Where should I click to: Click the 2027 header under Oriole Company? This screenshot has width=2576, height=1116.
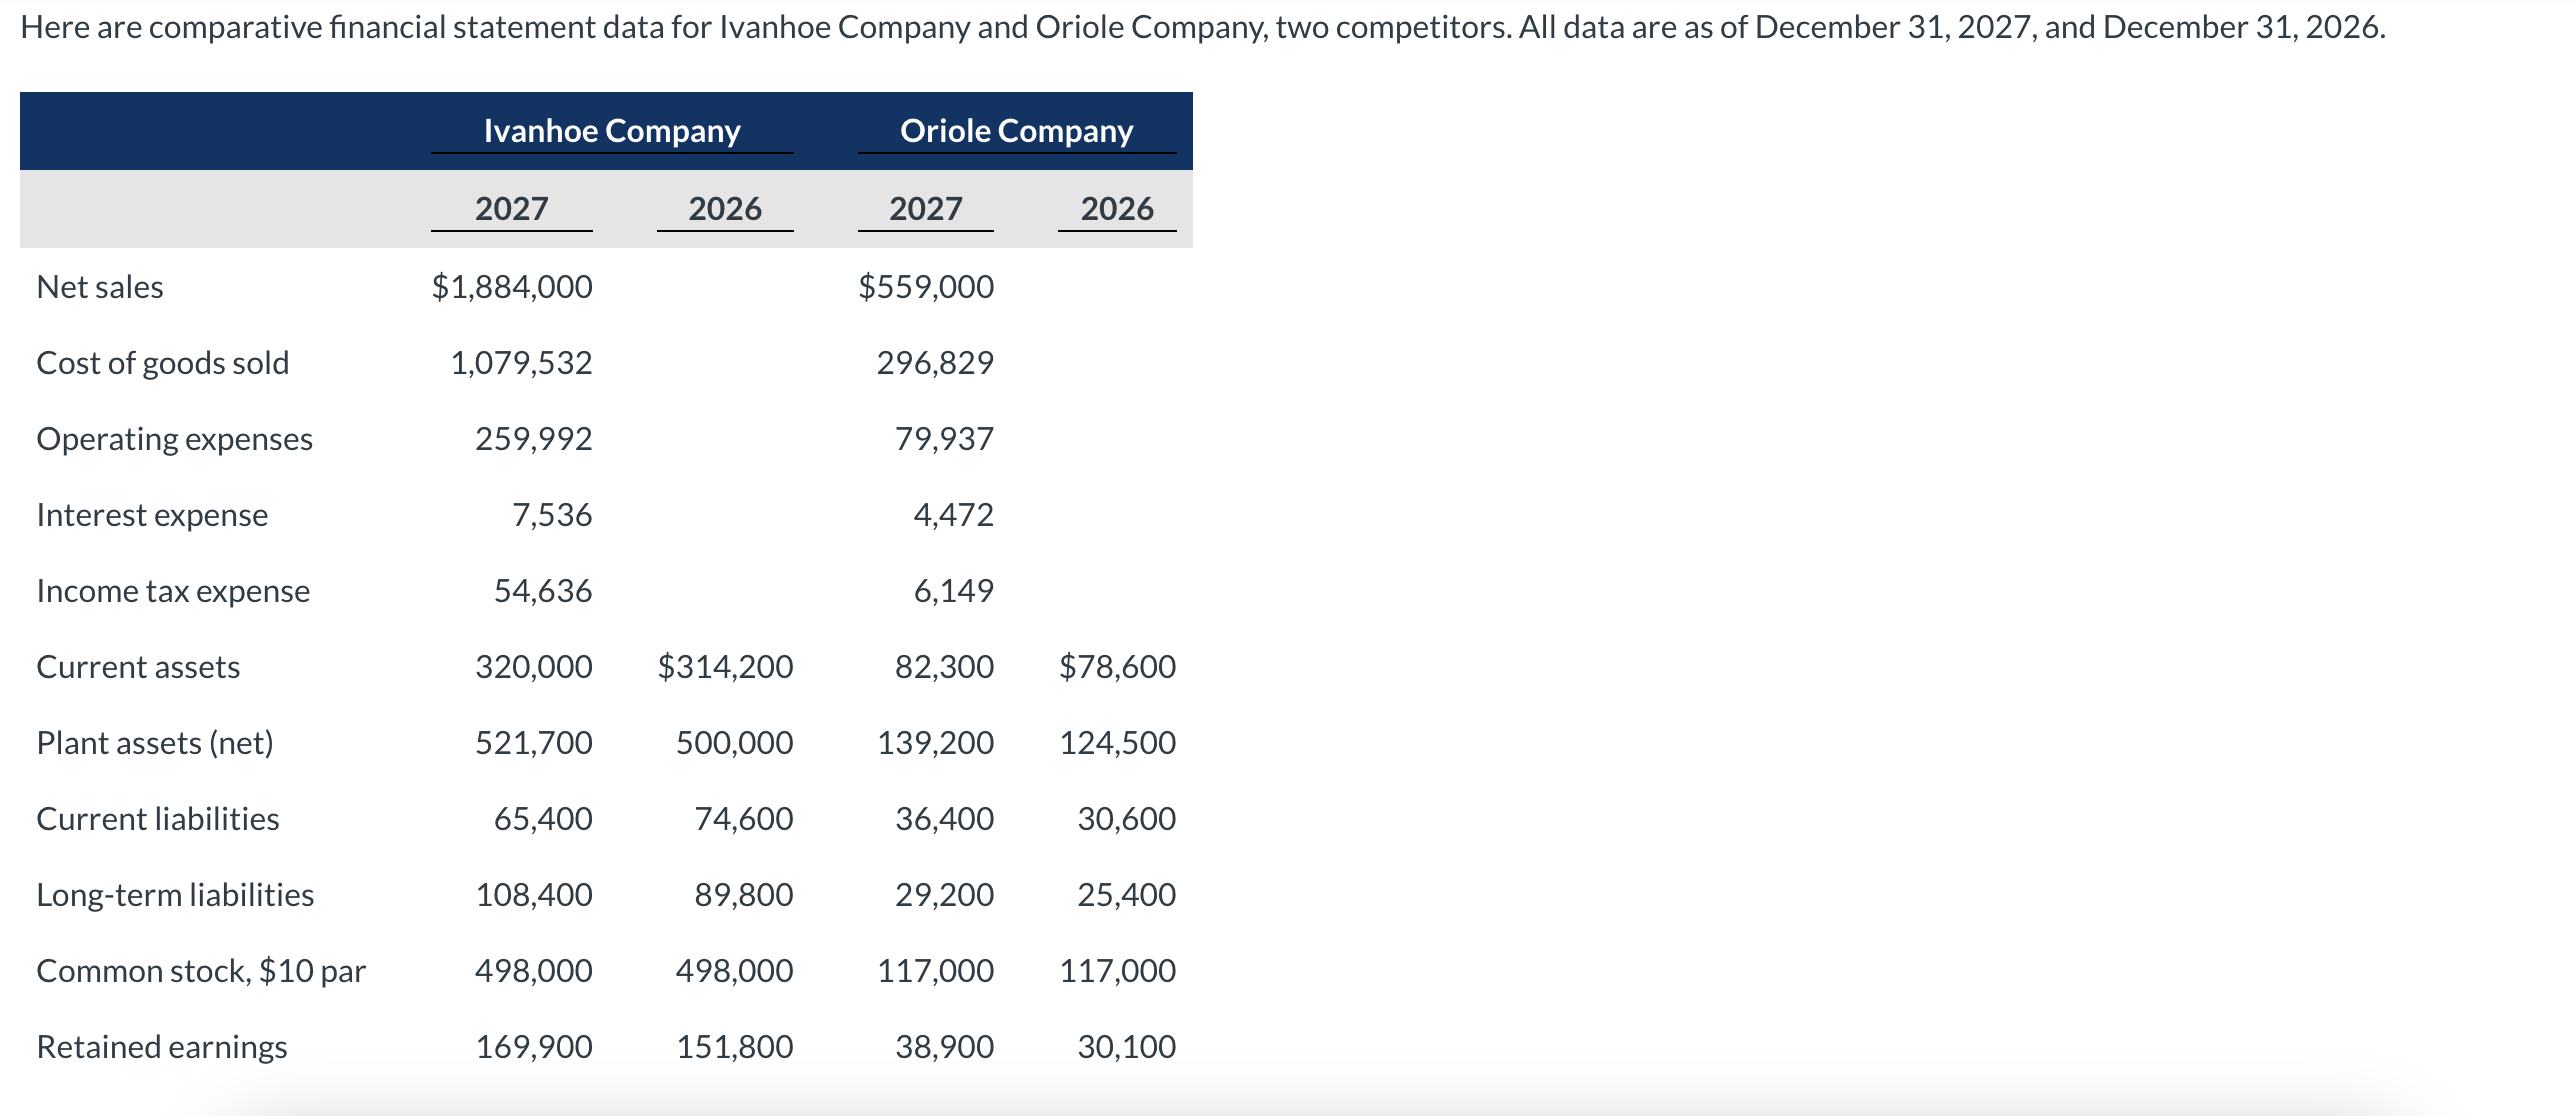[x=925, y=209]
